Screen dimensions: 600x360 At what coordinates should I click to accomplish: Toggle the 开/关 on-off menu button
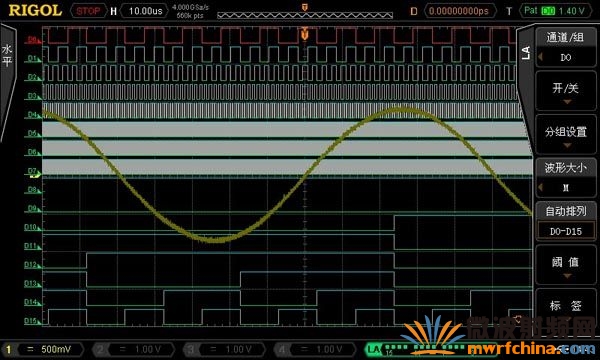[x=566, y=92]
